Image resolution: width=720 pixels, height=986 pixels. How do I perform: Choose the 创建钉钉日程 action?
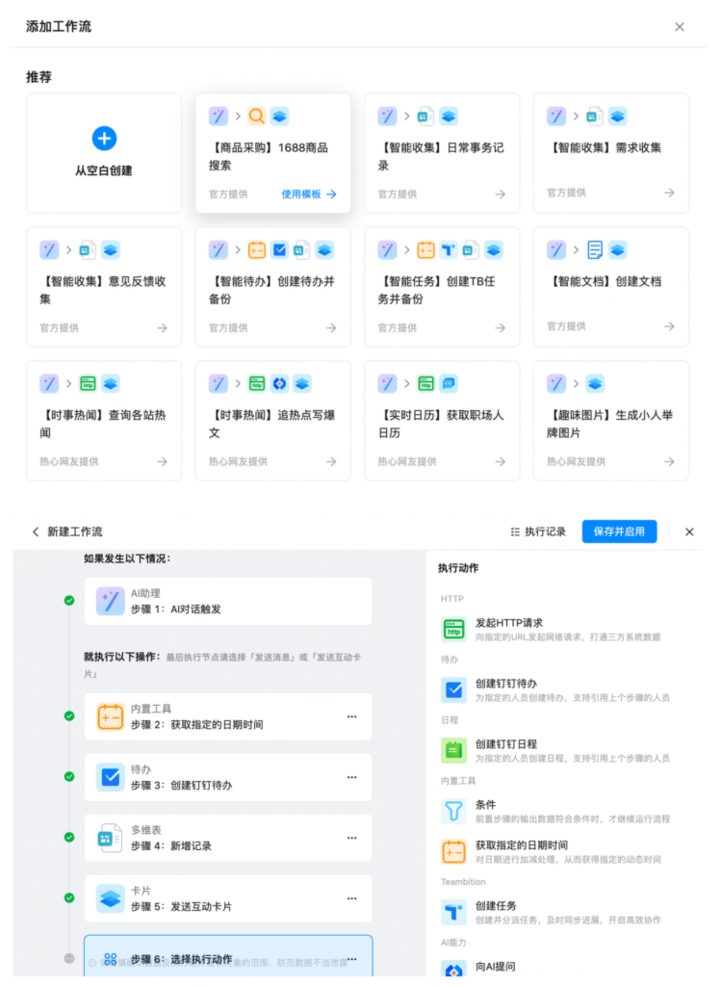557,751
